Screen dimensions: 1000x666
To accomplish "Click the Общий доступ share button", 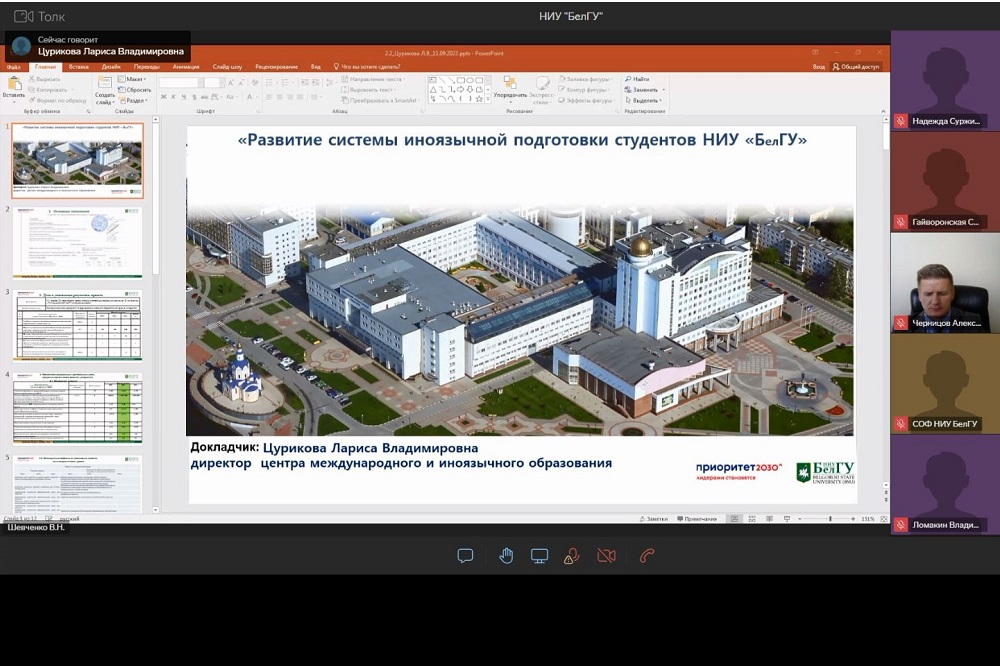I will [x=858, y=66].
